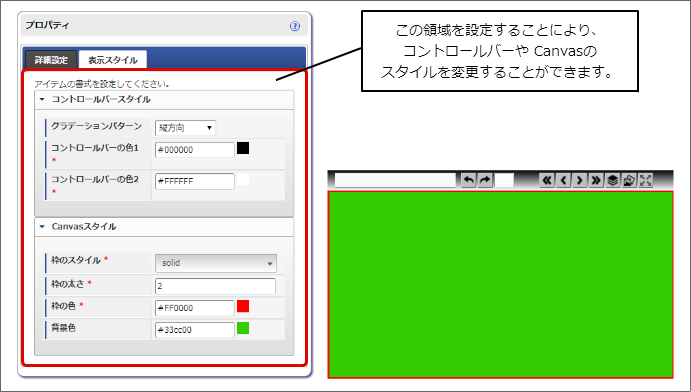Click the プロパティ panel title
The height and width of the screenshot is (392, 691).
[47, 25]
